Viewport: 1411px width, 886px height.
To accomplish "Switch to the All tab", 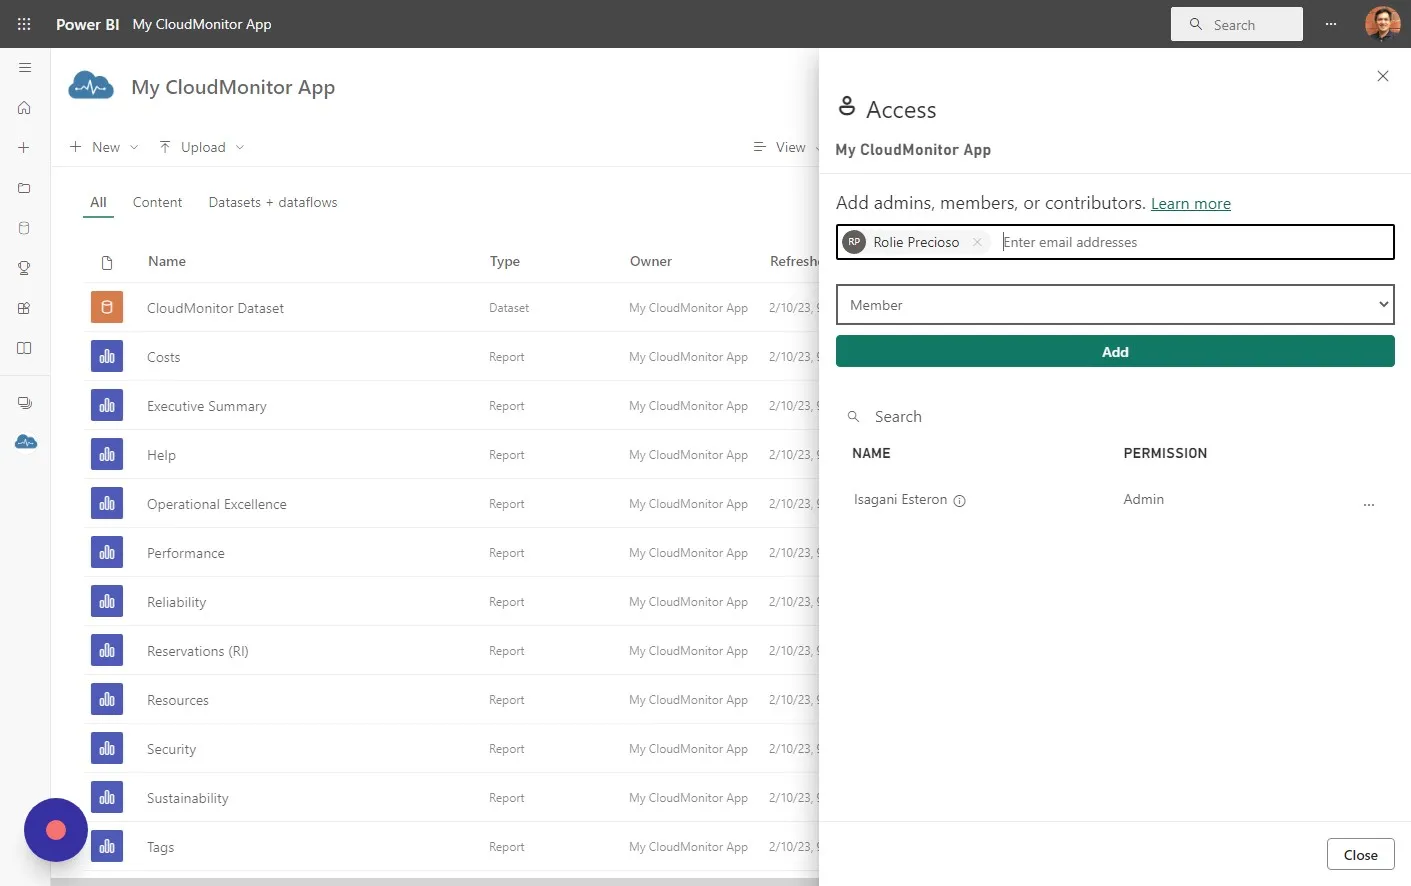I will point(98,202).
